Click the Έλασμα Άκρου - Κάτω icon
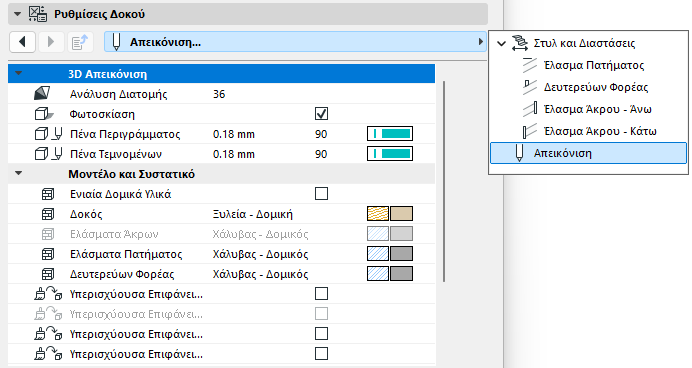The height and width of the screenshot is (368, 692). (530, 131)
